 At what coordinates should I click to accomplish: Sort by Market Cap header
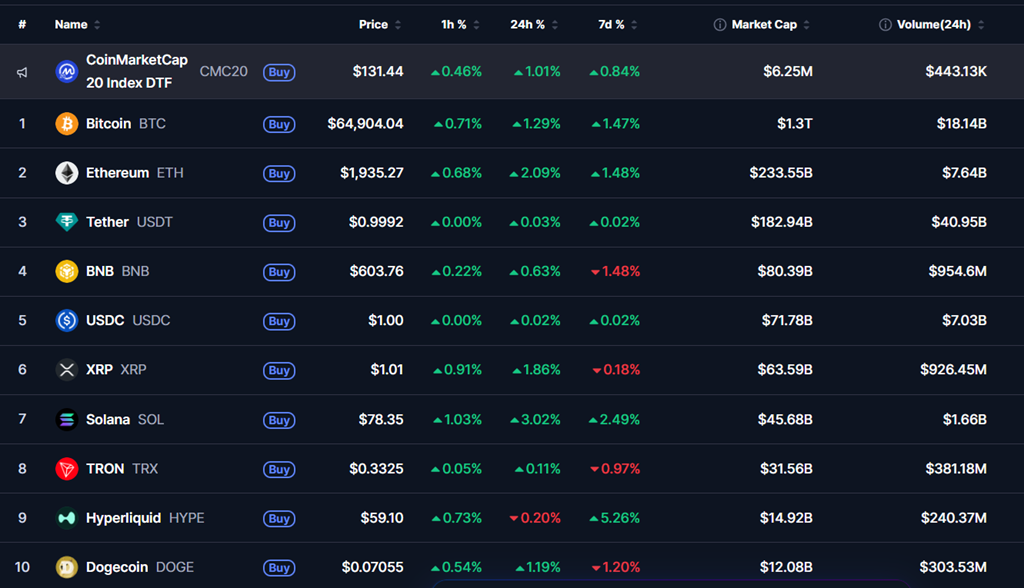tap(771, 25)
